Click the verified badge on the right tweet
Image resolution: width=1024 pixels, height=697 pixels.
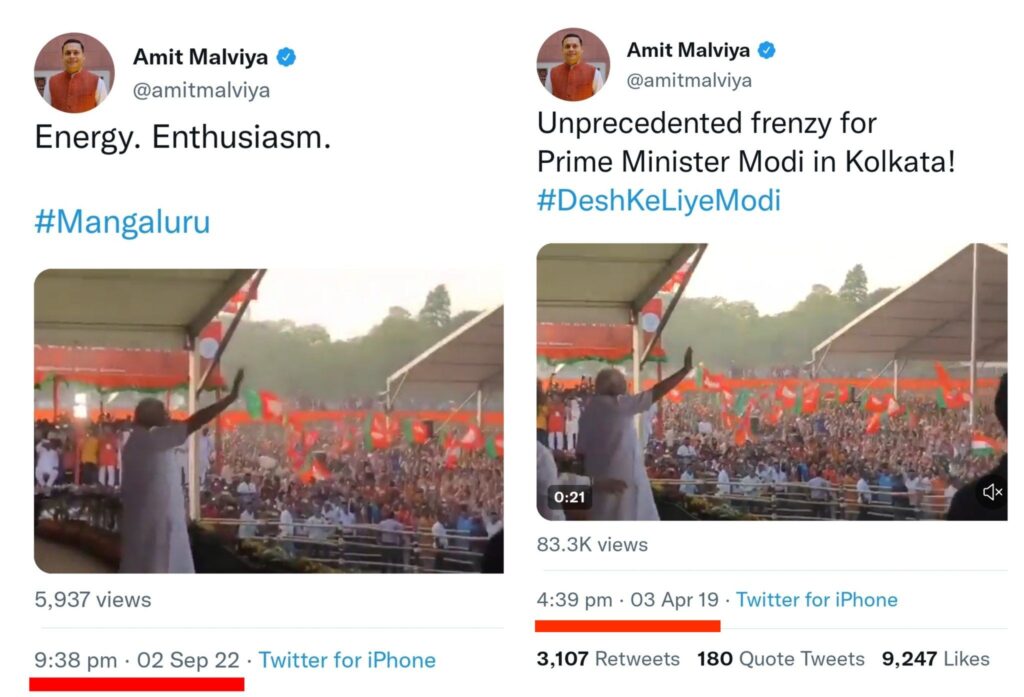[767, 50]
